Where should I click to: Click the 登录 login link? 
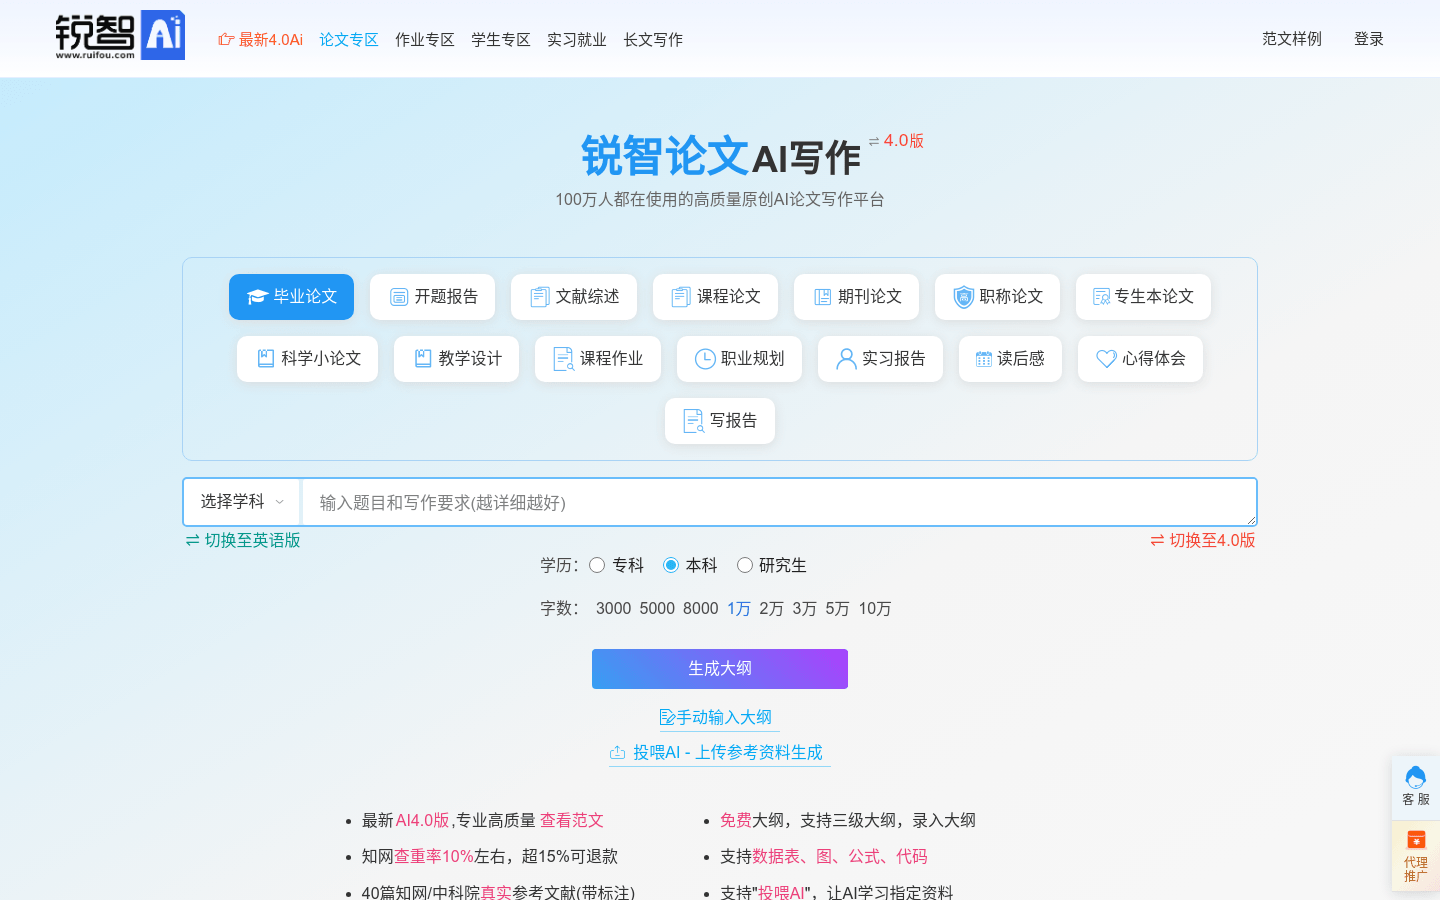coord(1369,39)
